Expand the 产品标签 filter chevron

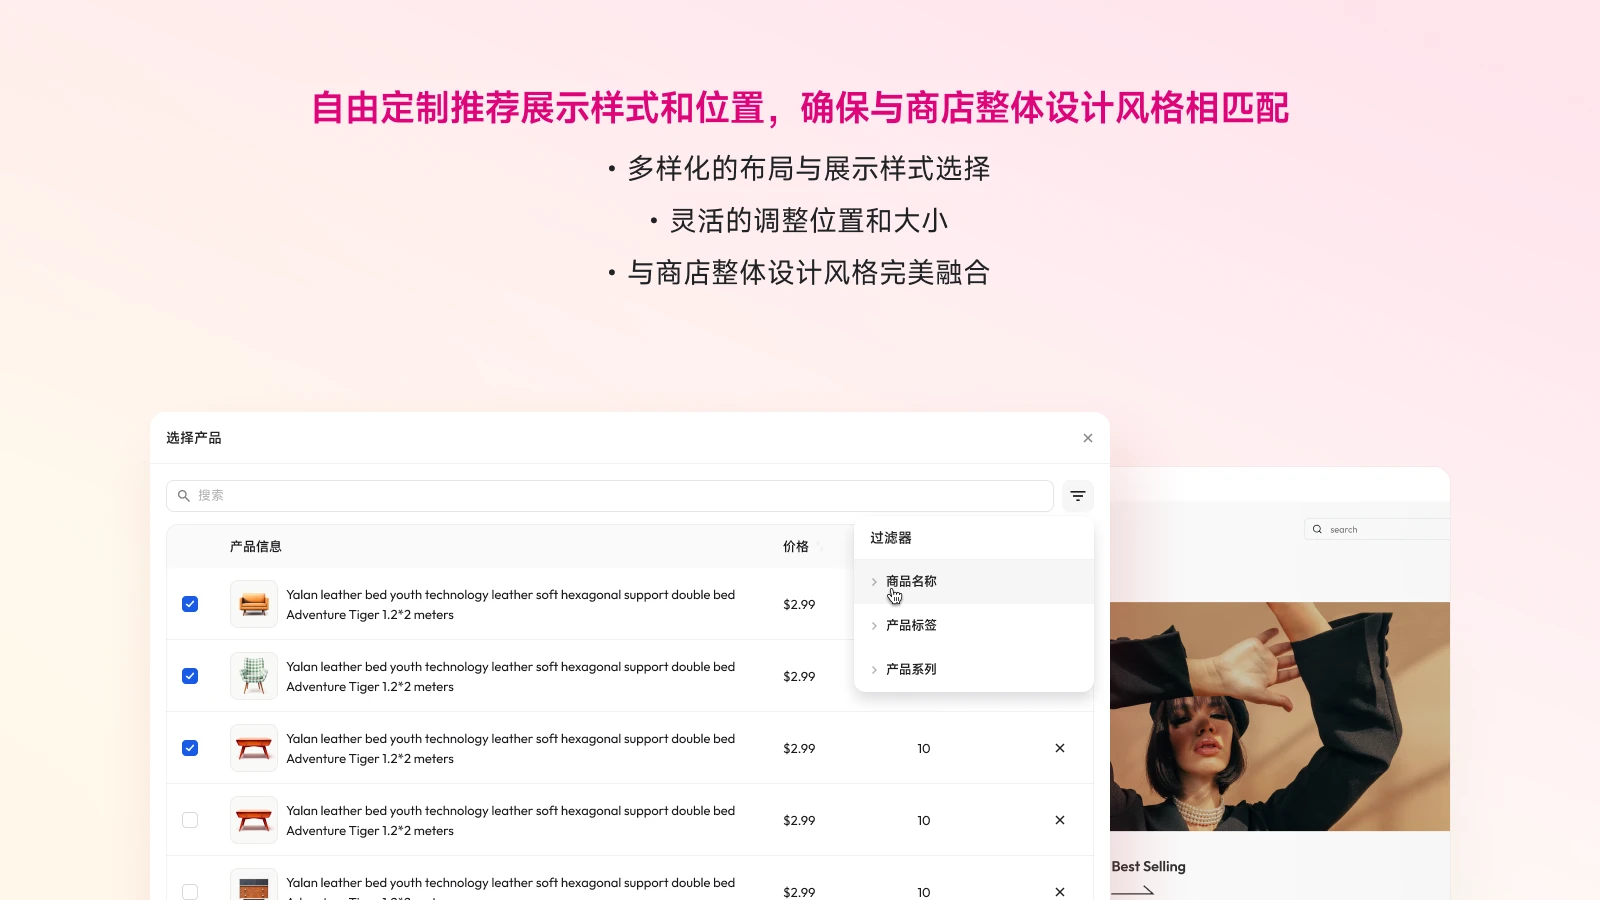click(x=874, y=626)
